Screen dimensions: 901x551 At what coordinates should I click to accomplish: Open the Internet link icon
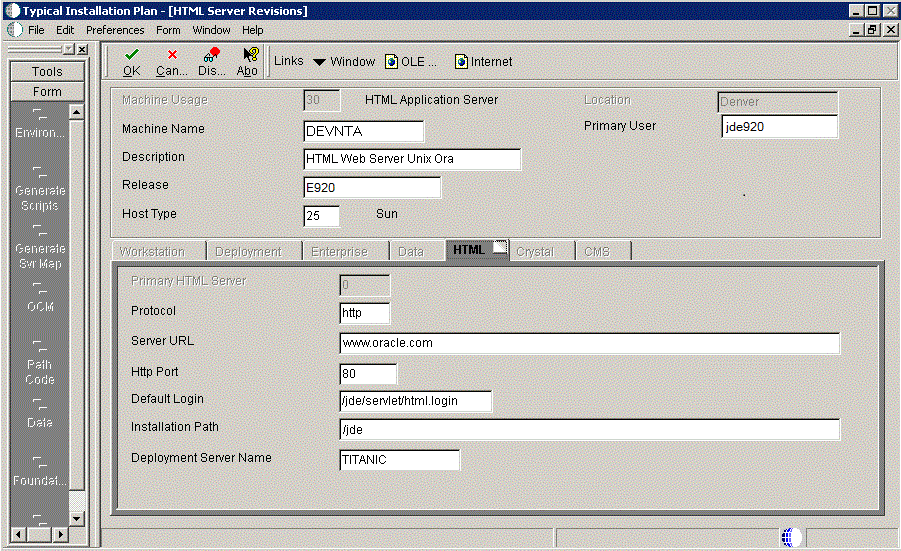coord(461,61)
